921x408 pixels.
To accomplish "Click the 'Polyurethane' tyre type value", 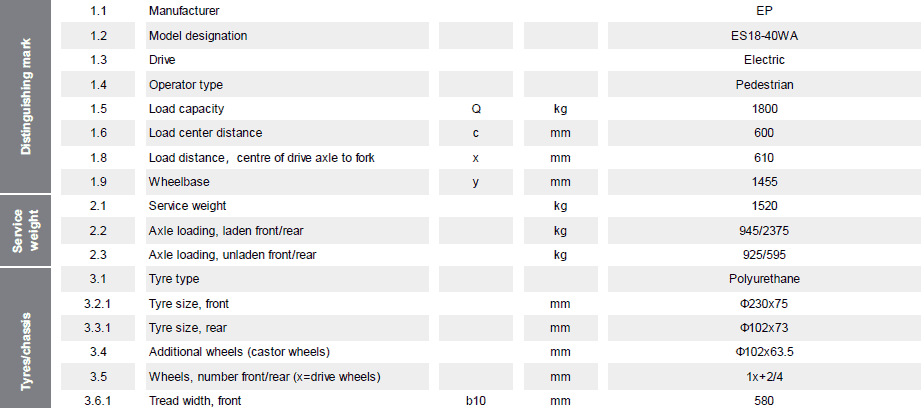I will click(x=764, y=278).
